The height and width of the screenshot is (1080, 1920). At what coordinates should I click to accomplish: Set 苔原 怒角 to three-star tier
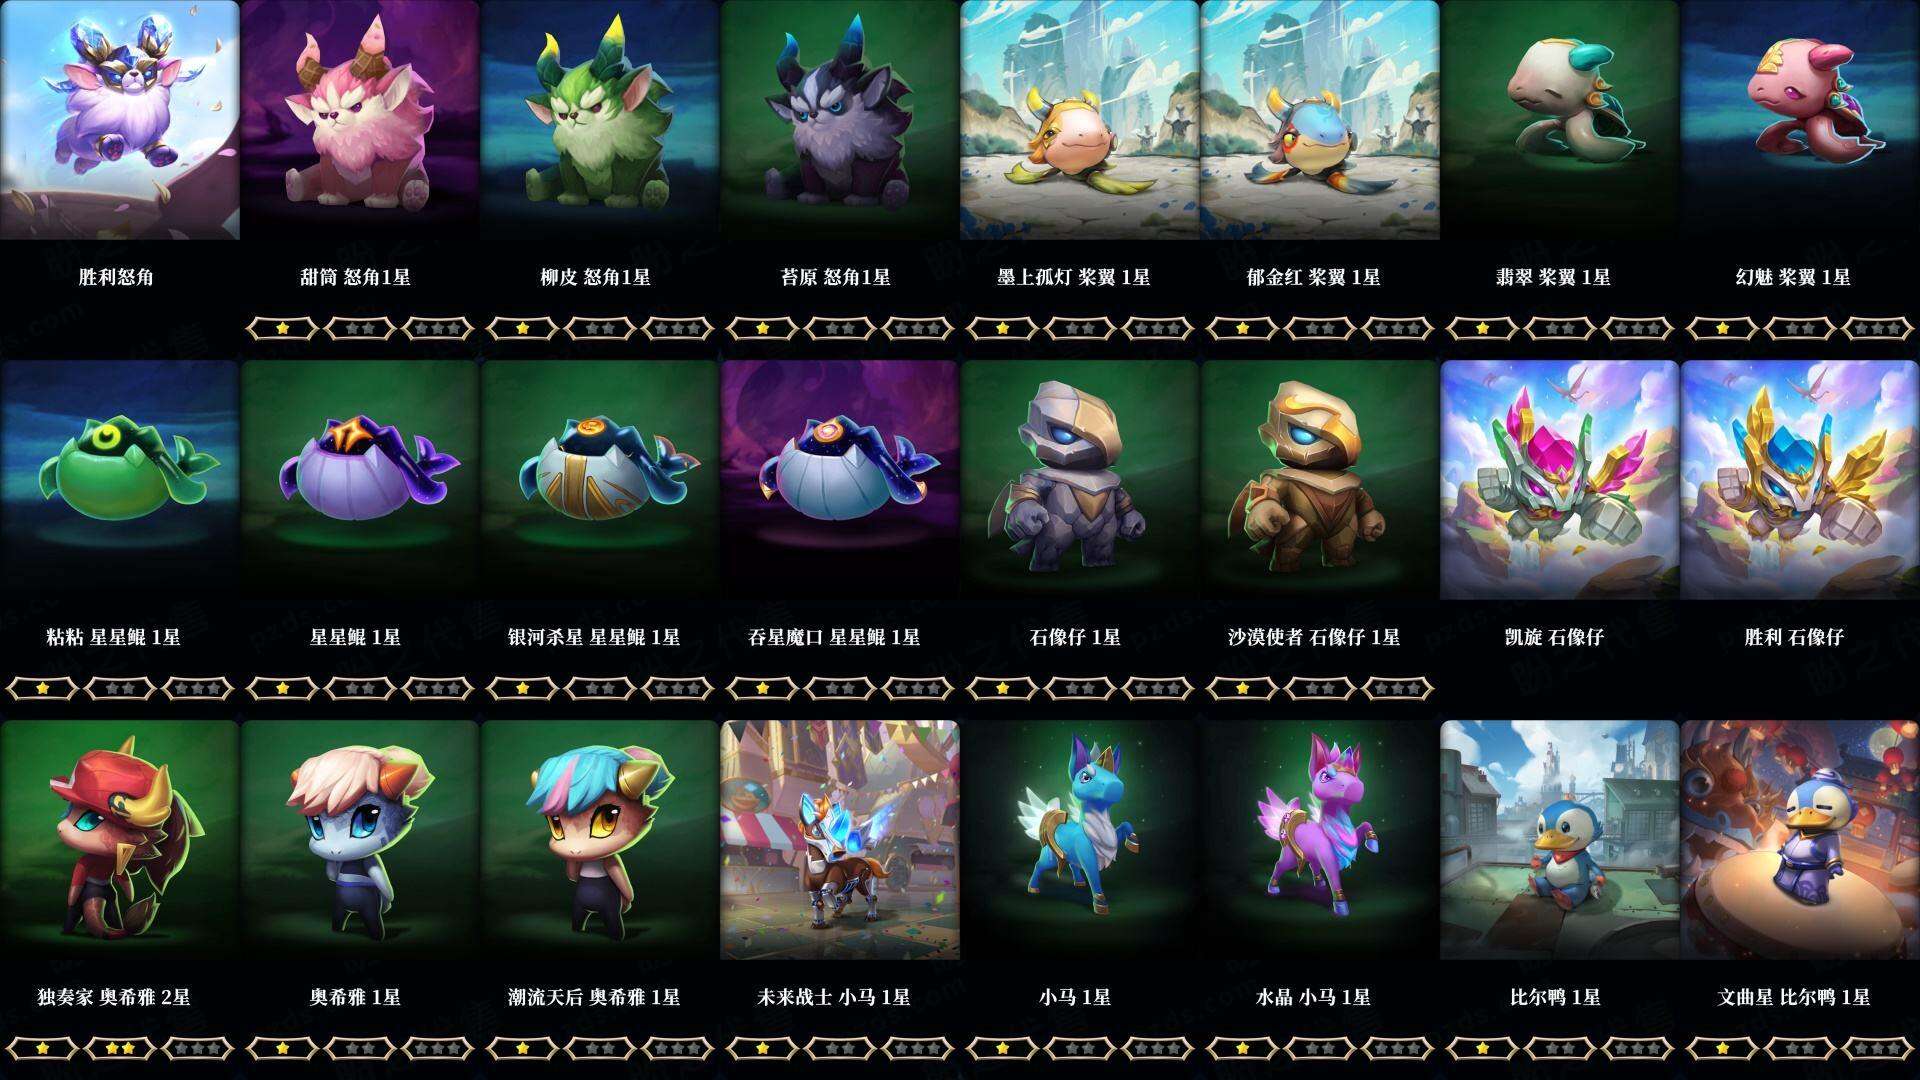click(917, 328)
